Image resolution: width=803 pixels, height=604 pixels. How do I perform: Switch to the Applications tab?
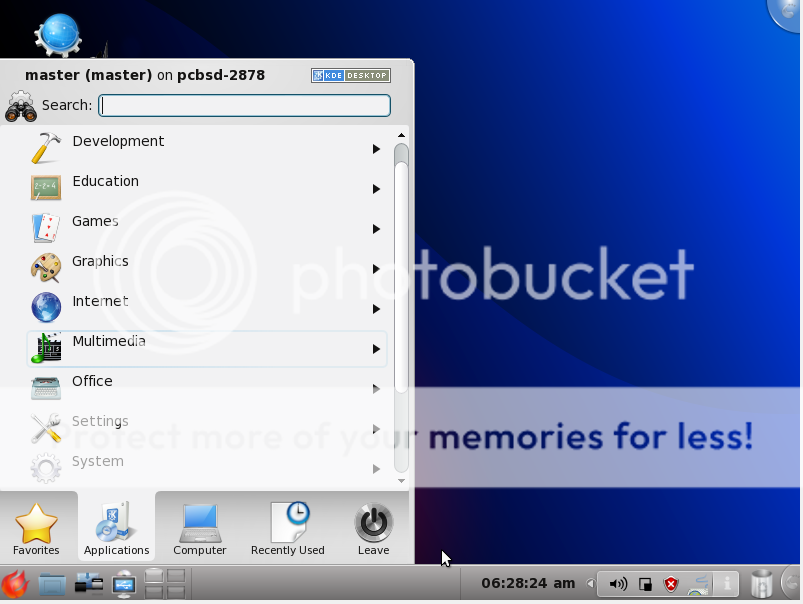(116, 528)
